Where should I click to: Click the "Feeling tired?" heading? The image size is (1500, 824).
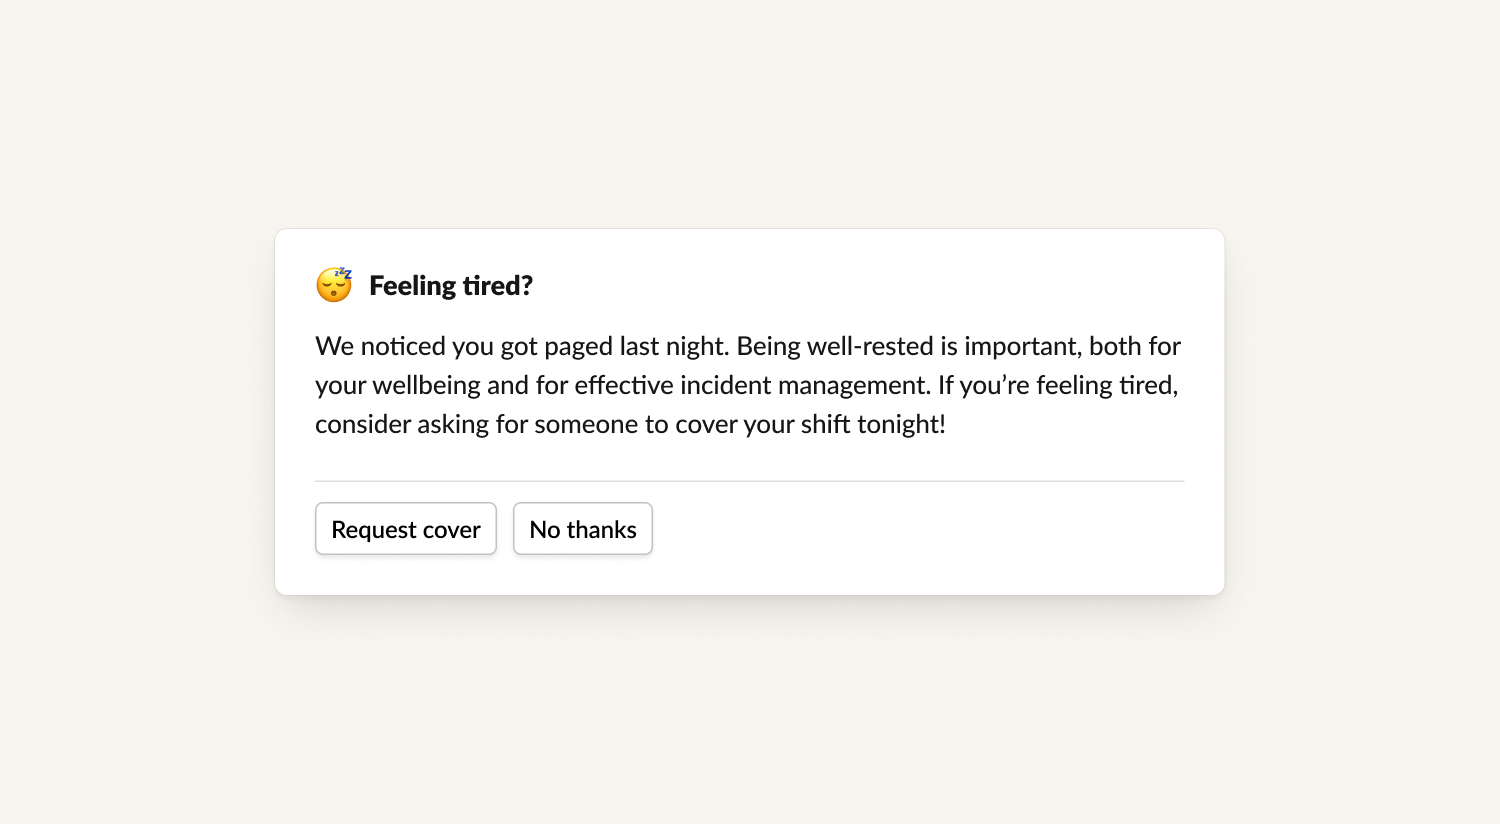pos(451,286)
